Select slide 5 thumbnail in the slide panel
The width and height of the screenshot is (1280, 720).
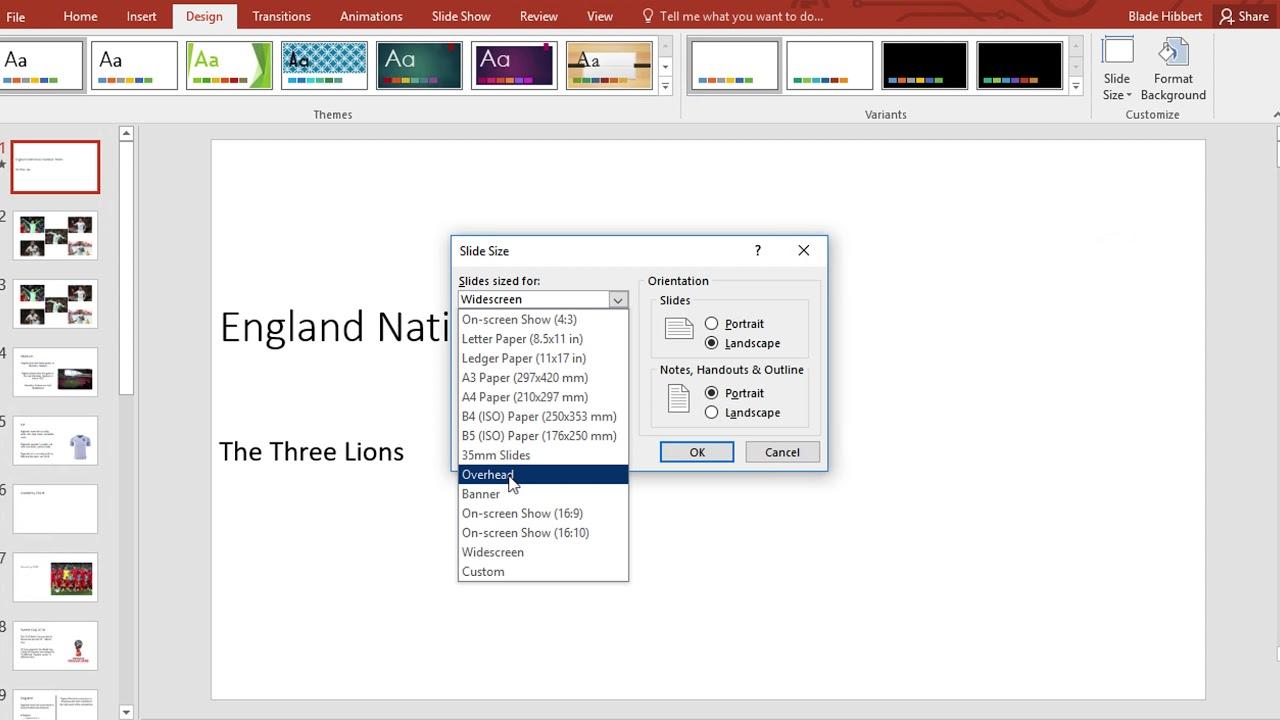coord(55,440)
